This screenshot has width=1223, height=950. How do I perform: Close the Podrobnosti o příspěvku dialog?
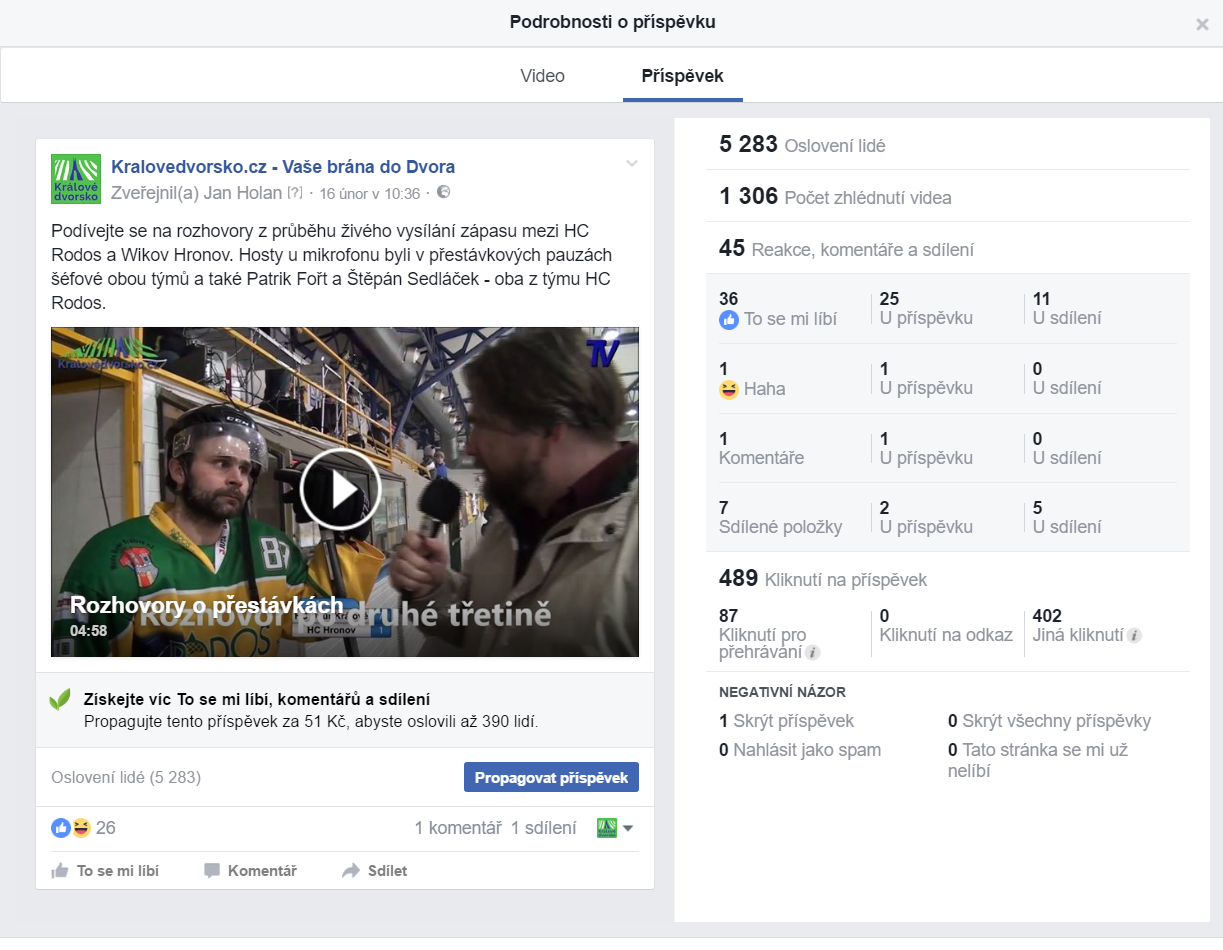click(x=1202, y=25)
